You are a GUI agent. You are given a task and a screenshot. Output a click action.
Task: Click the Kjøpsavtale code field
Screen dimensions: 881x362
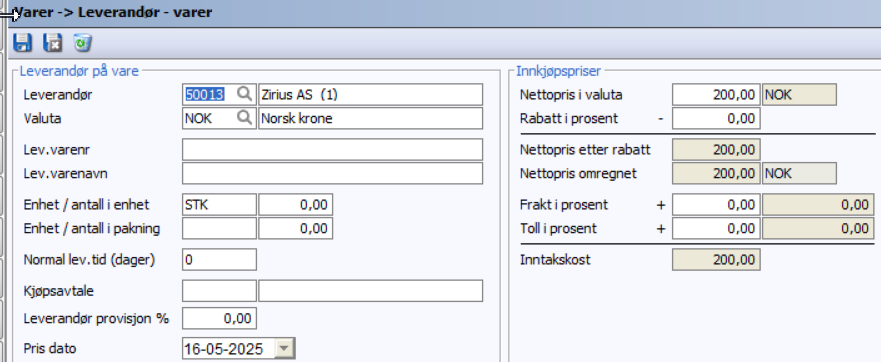[219, 291]
